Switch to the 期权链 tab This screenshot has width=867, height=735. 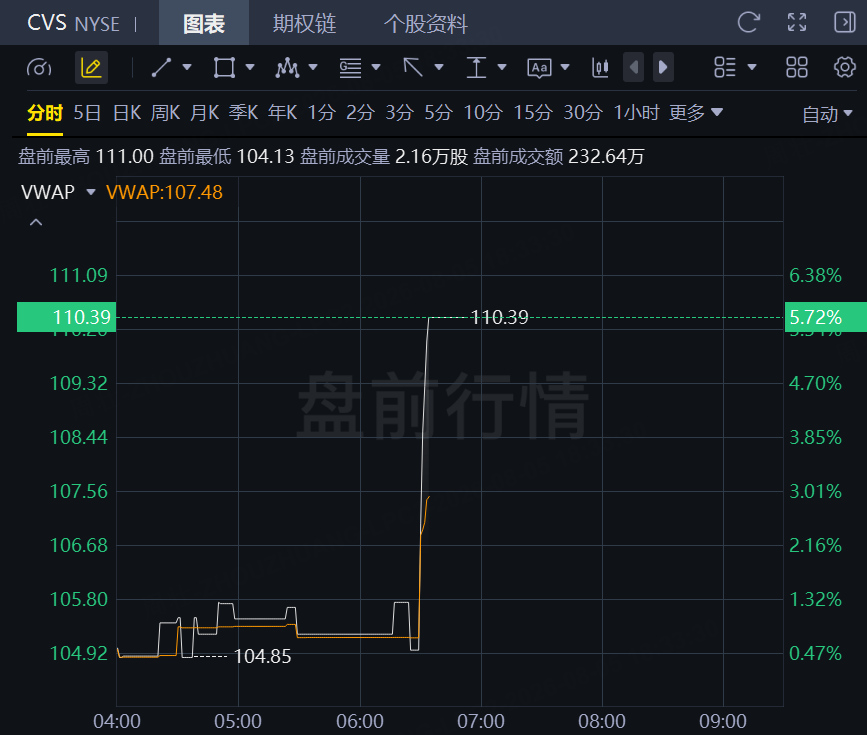tap(305, 24)
